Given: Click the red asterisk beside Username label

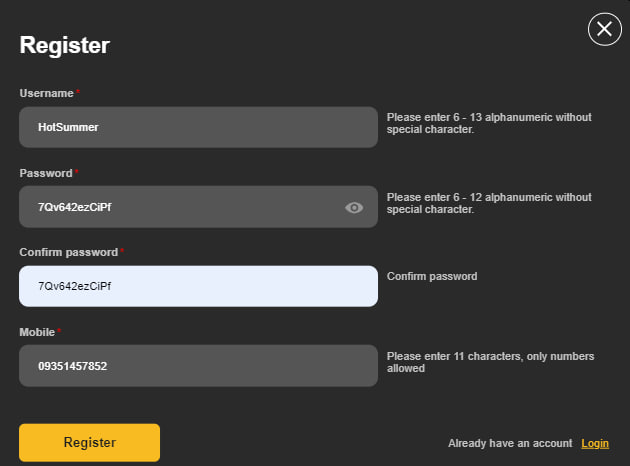Looking at the screenshot, I should [x=78, y=92].
